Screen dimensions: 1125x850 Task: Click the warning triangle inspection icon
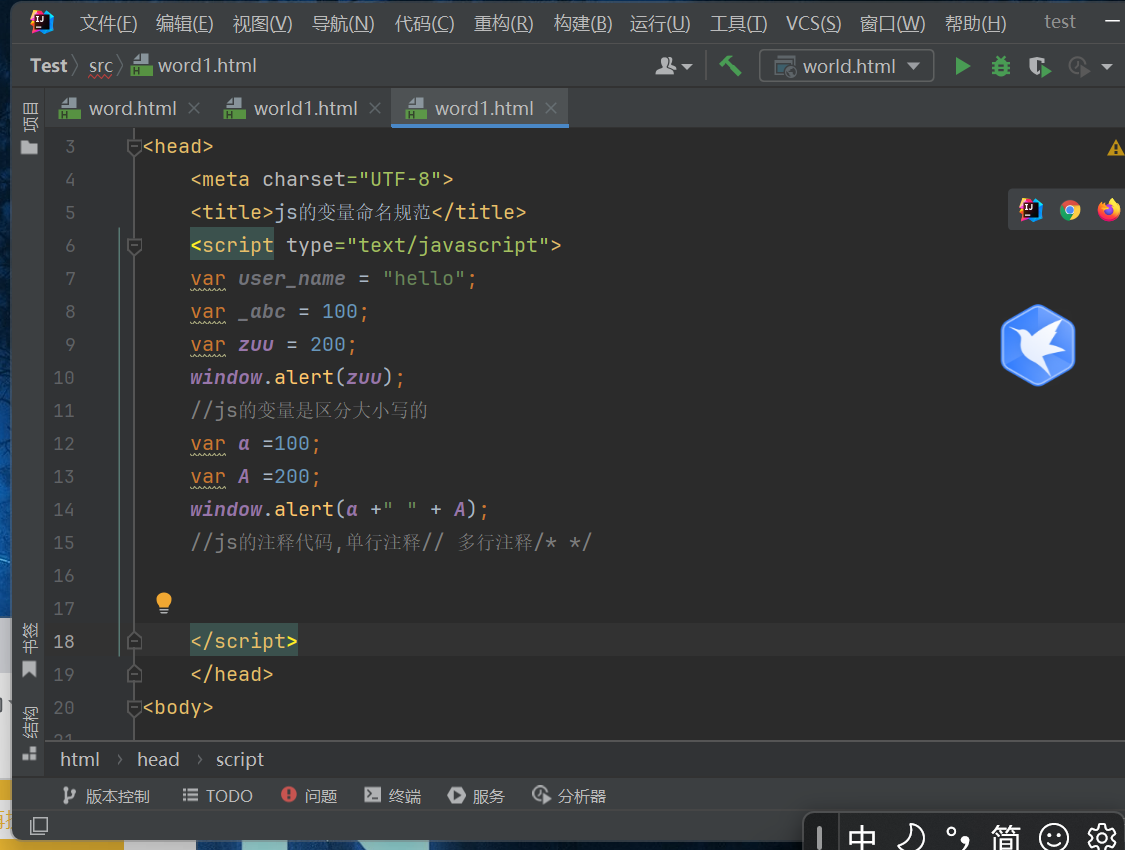click(1115, 148)
